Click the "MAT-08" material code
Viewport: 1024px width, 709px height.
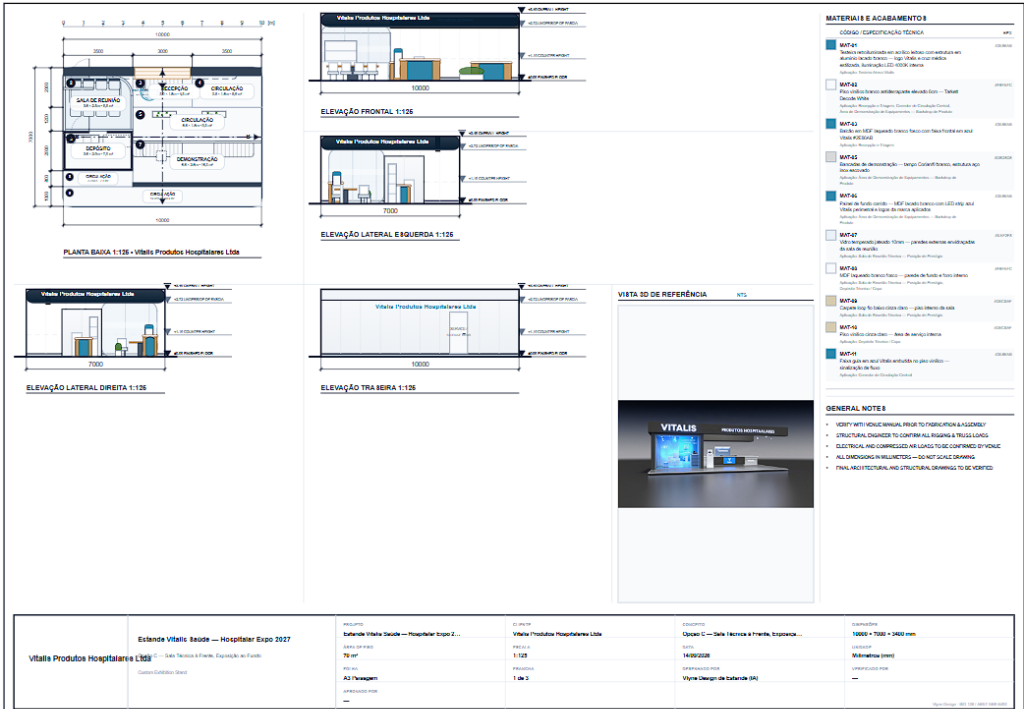[x=848, y=268]
